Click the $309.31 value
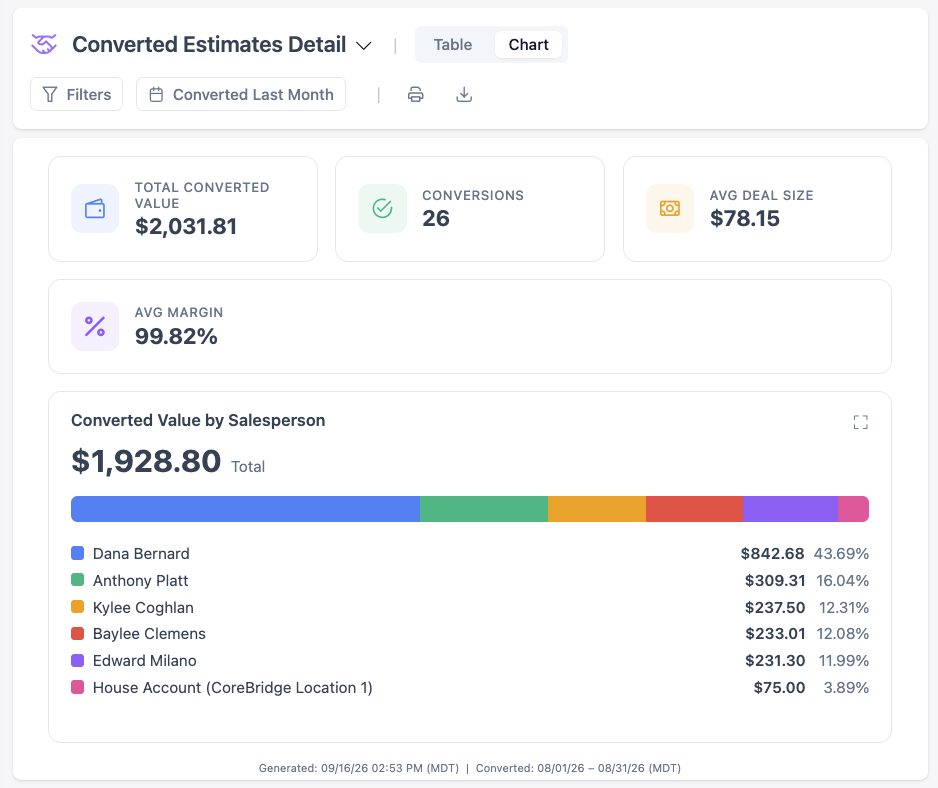This screenshot has height=788, width=938. pos(775,580)
